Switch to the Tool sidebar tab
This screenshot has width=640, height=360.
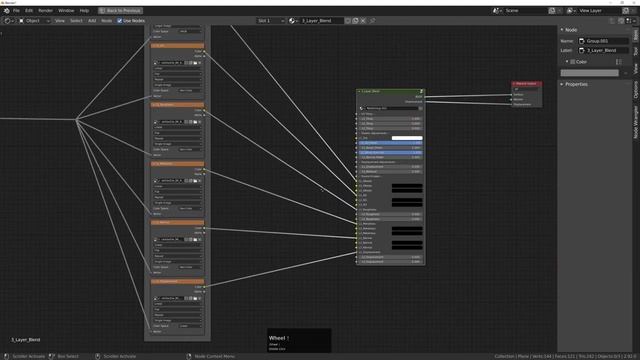coord(636,51)
